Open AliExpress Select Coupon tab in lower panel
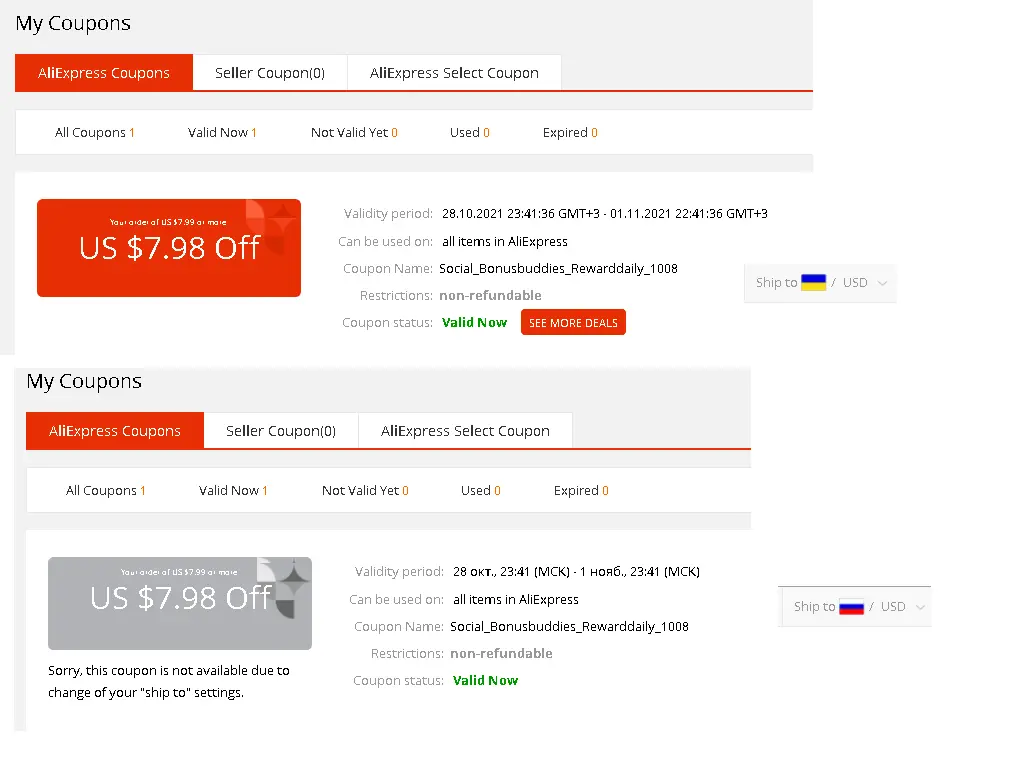 tap(466, 431)
